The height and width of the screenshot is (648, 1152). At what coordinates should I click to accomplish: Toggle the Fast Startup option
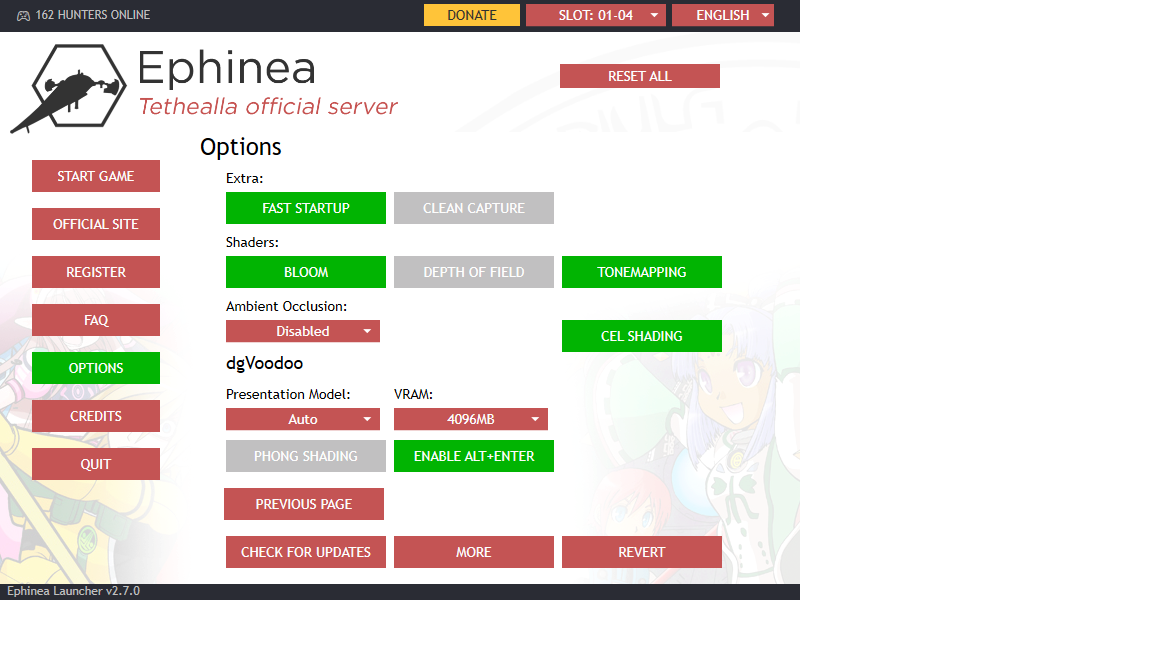[x=306, y=208]
